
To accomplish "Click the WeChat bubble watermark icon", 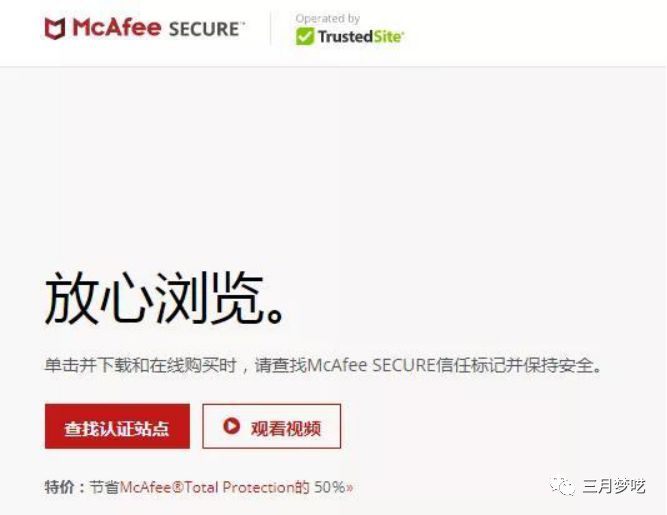I will pos(562,486).
